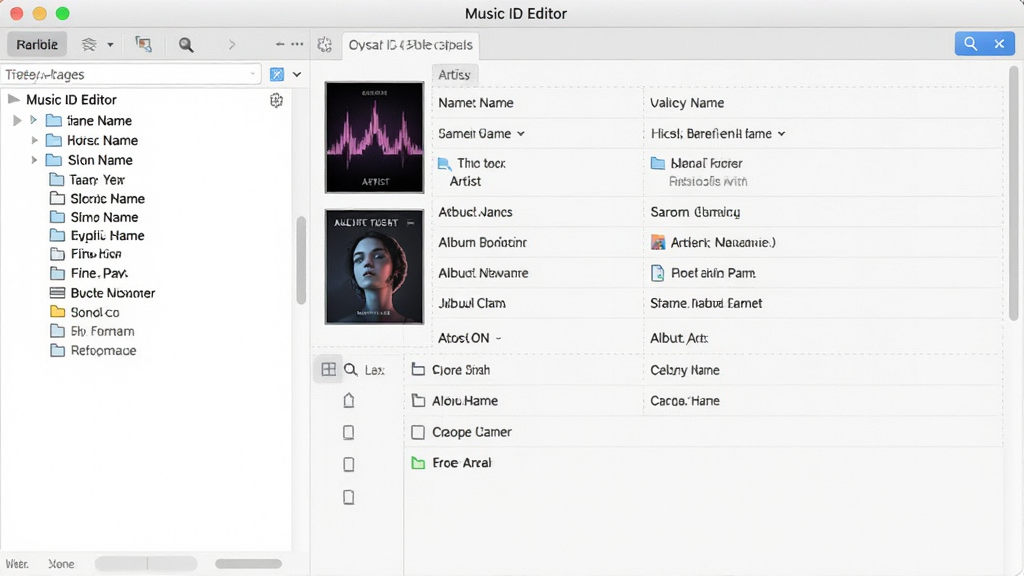This screenshot has width=1024, height=576.
Task: Click left status bar slider
Action: coord(146,564)
